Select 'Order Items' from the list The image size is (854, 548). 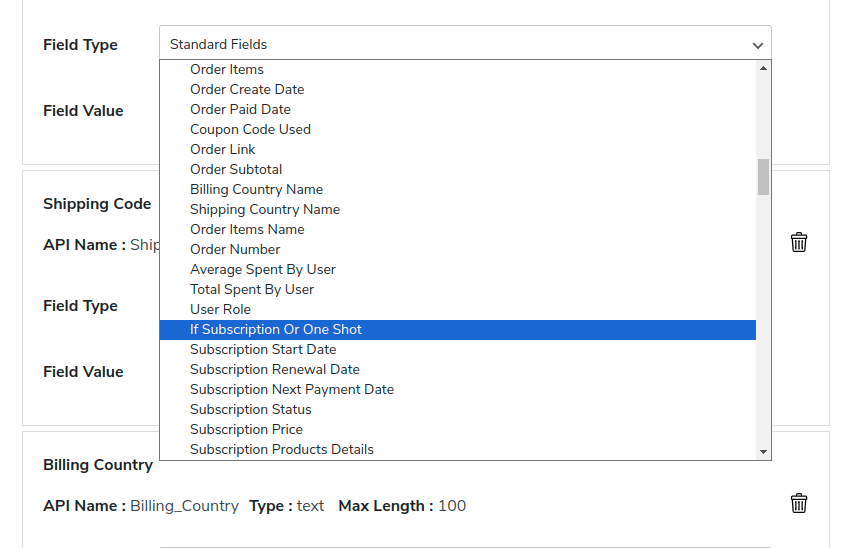(227, 69)
